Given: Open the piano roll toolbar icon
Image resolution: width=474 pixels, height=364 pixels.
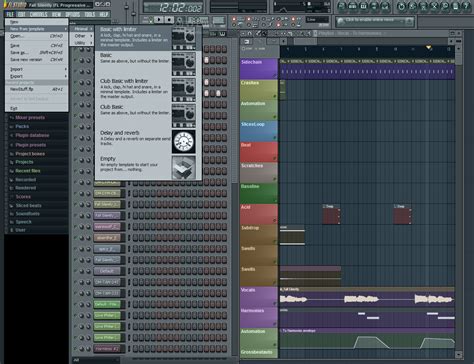Looking at the screenshot, I should tap(363, 6).
